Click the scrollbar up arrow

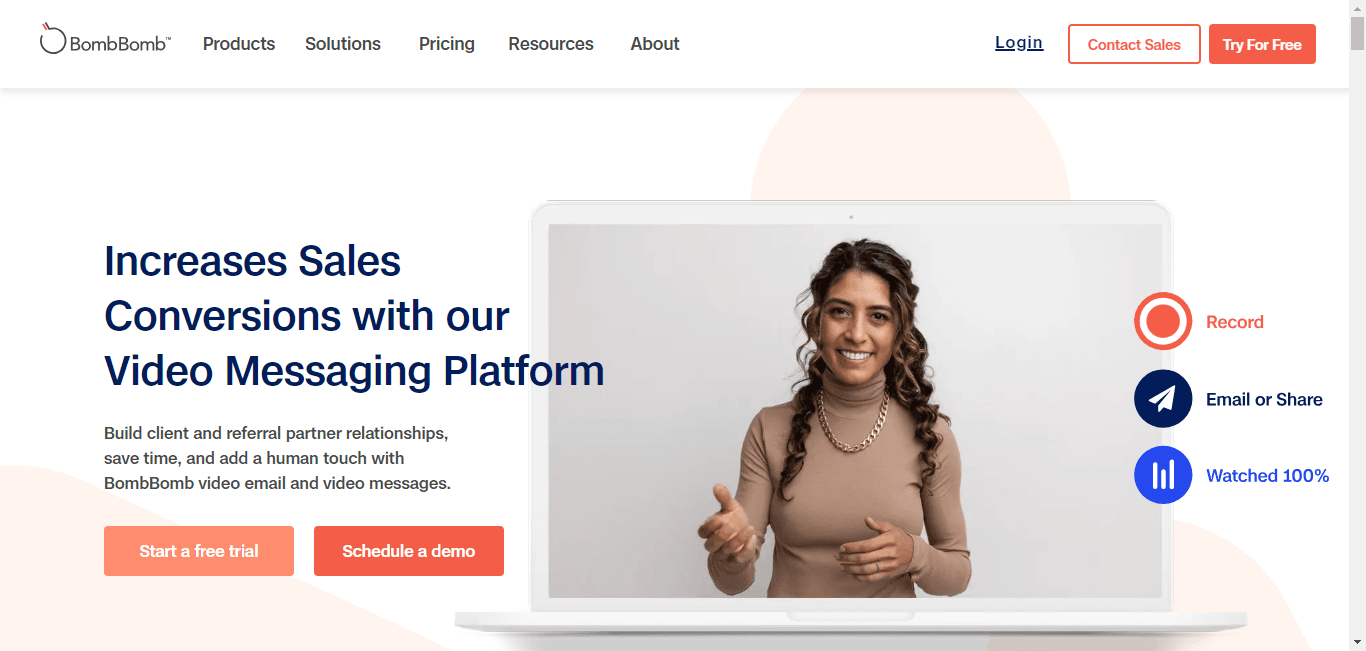(x=1357, y=8)
